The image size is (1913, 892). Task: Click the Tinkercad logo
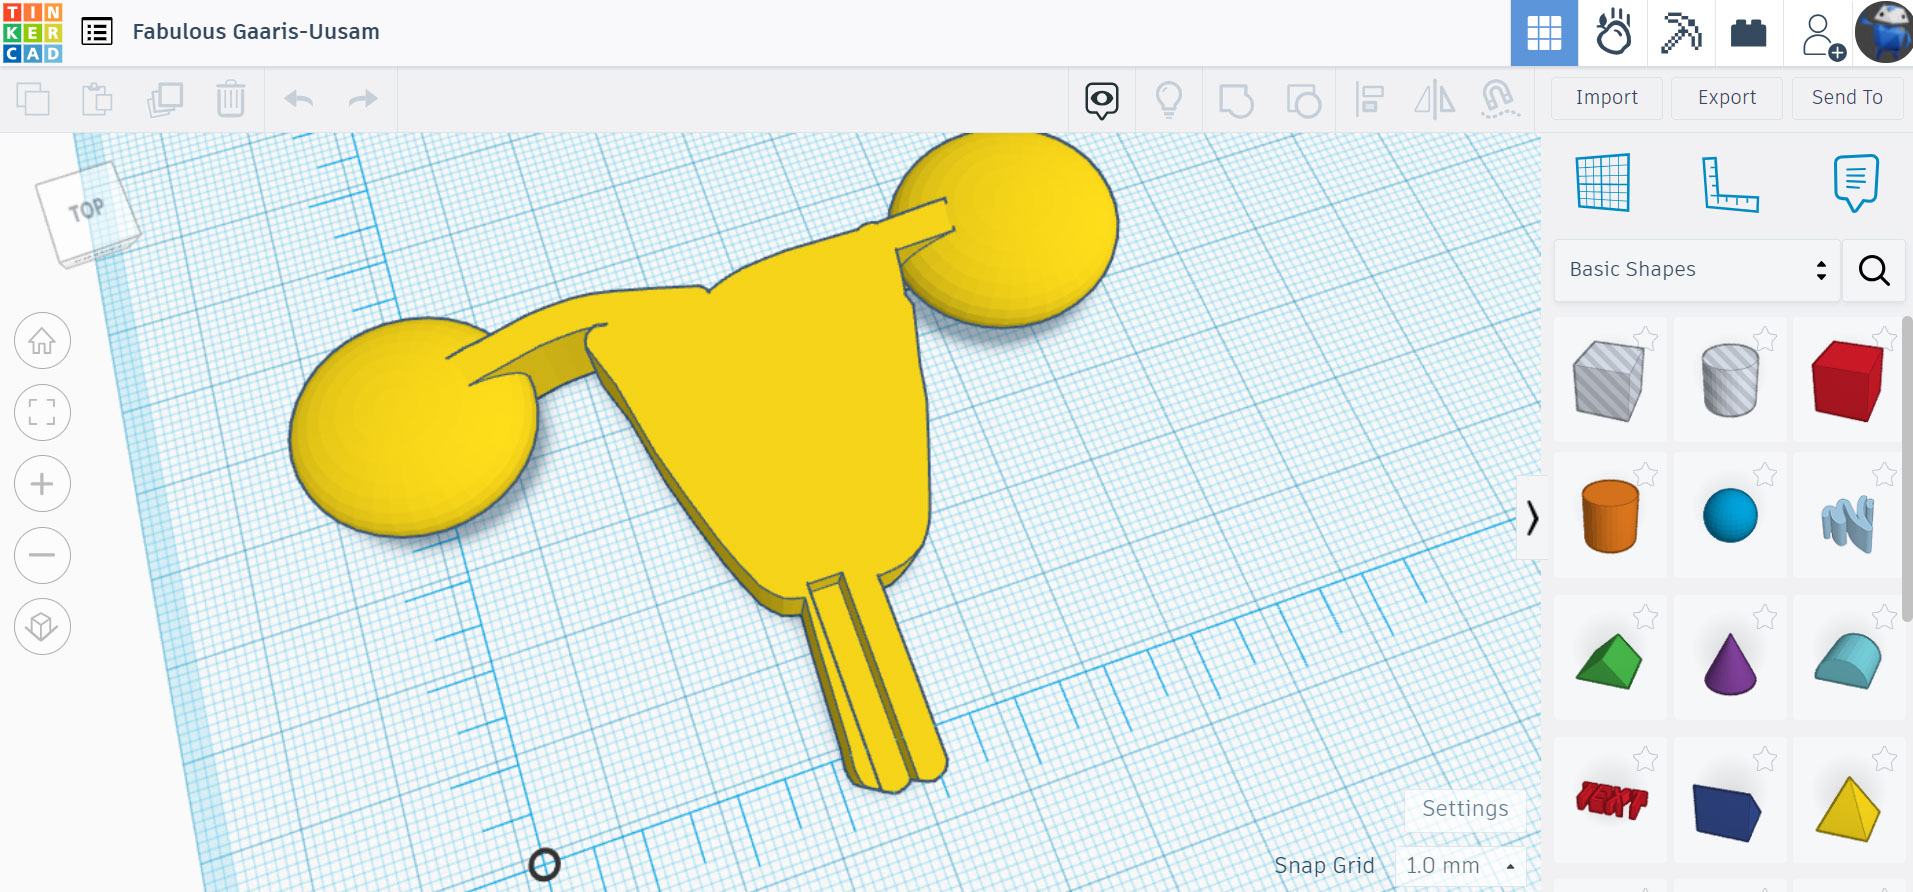tap(33, 32)
